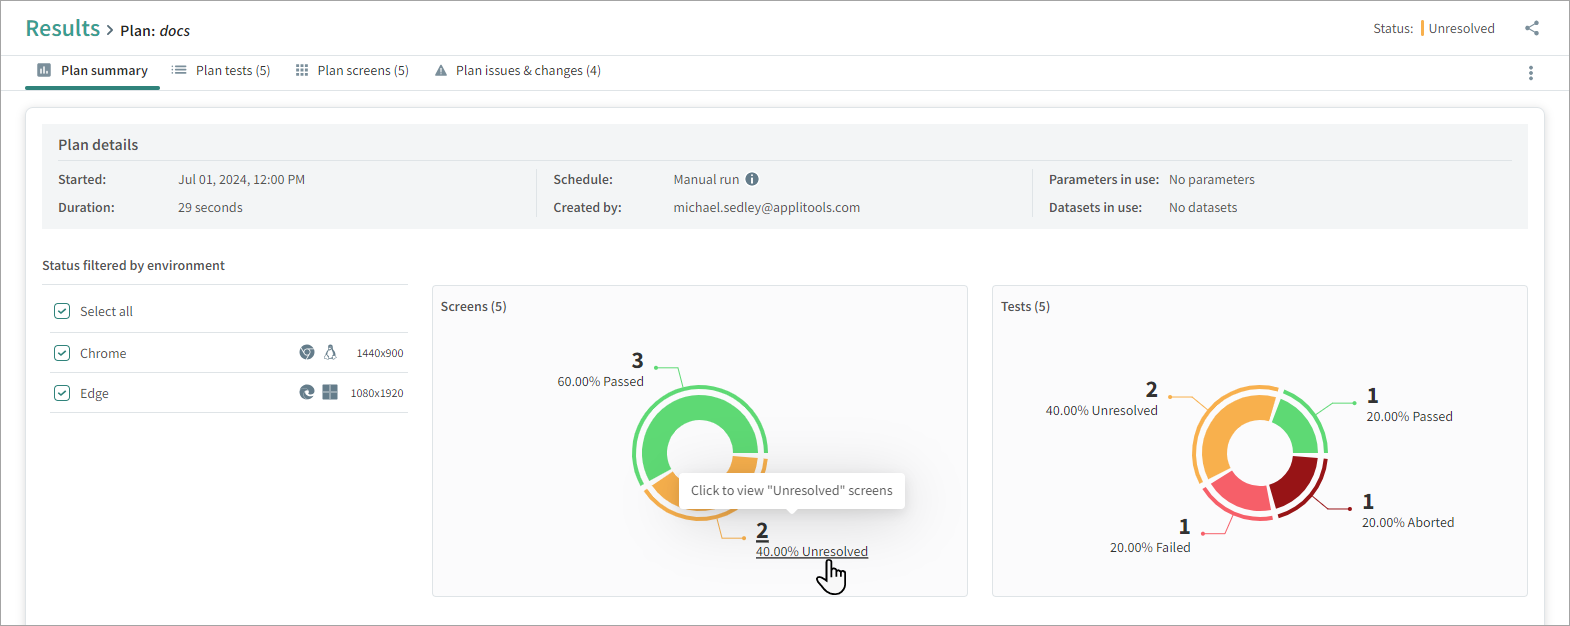Click the 40.00% Unresolved screens link
Image resolution: width=1570 pixels, height=626 pixels.
click(x=811, y=551)
